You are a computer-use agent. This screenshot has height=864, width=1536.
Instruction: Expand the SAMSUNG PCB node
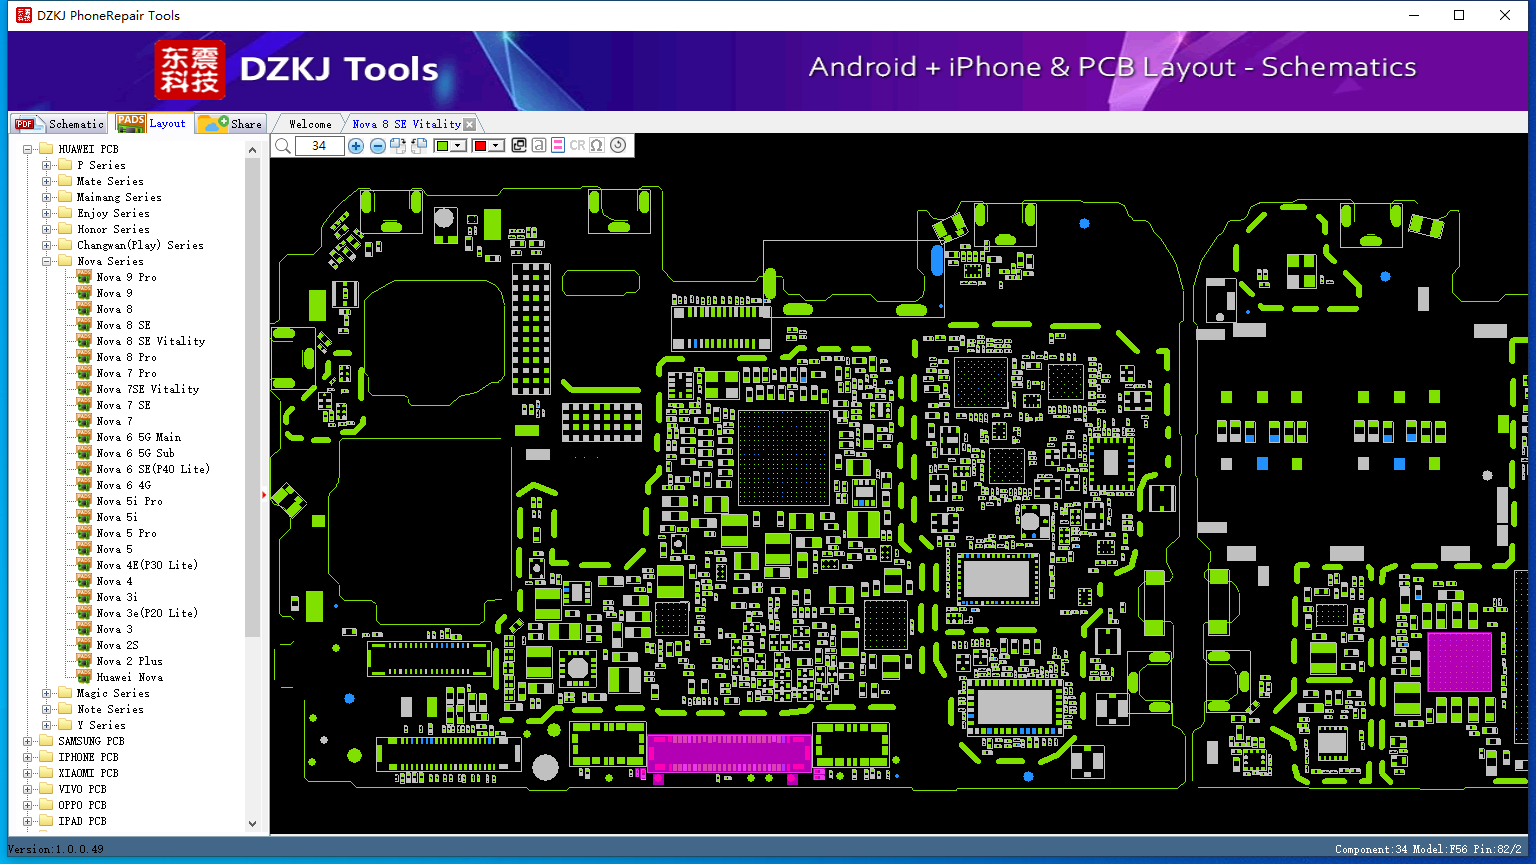(x=28, y=742)
